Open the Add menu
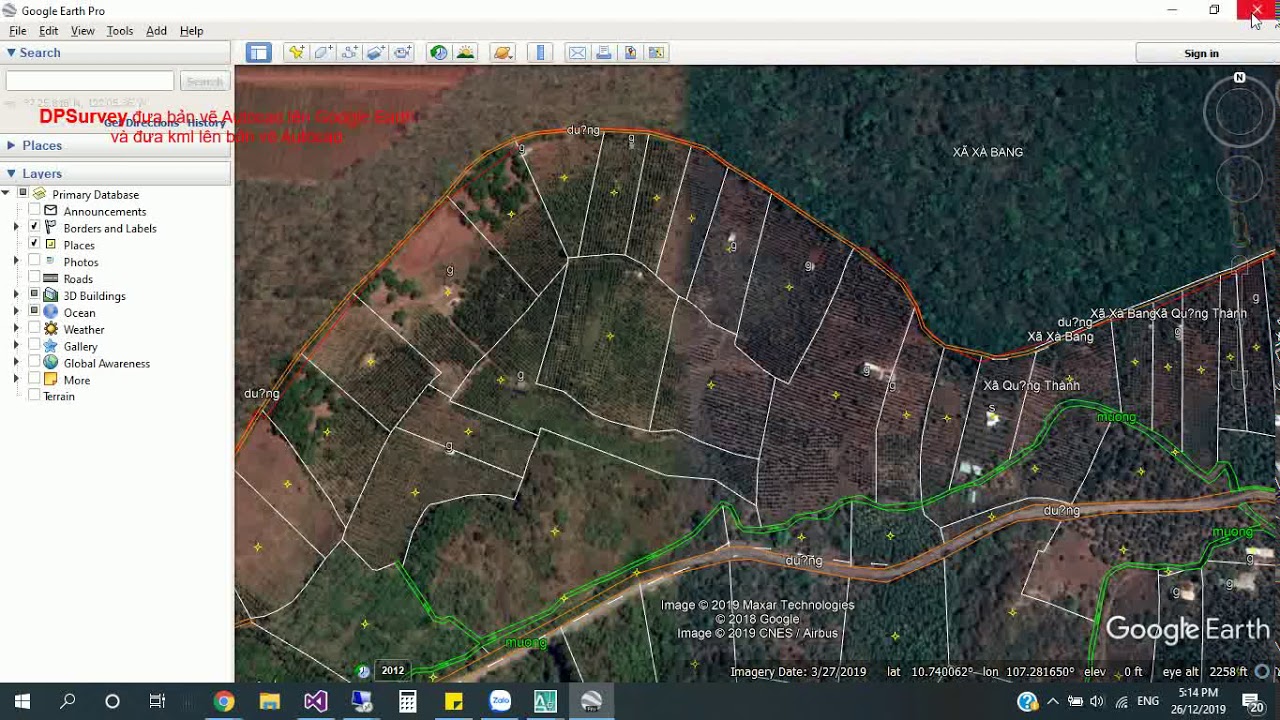1280x720 pixels. click(156, 31)
